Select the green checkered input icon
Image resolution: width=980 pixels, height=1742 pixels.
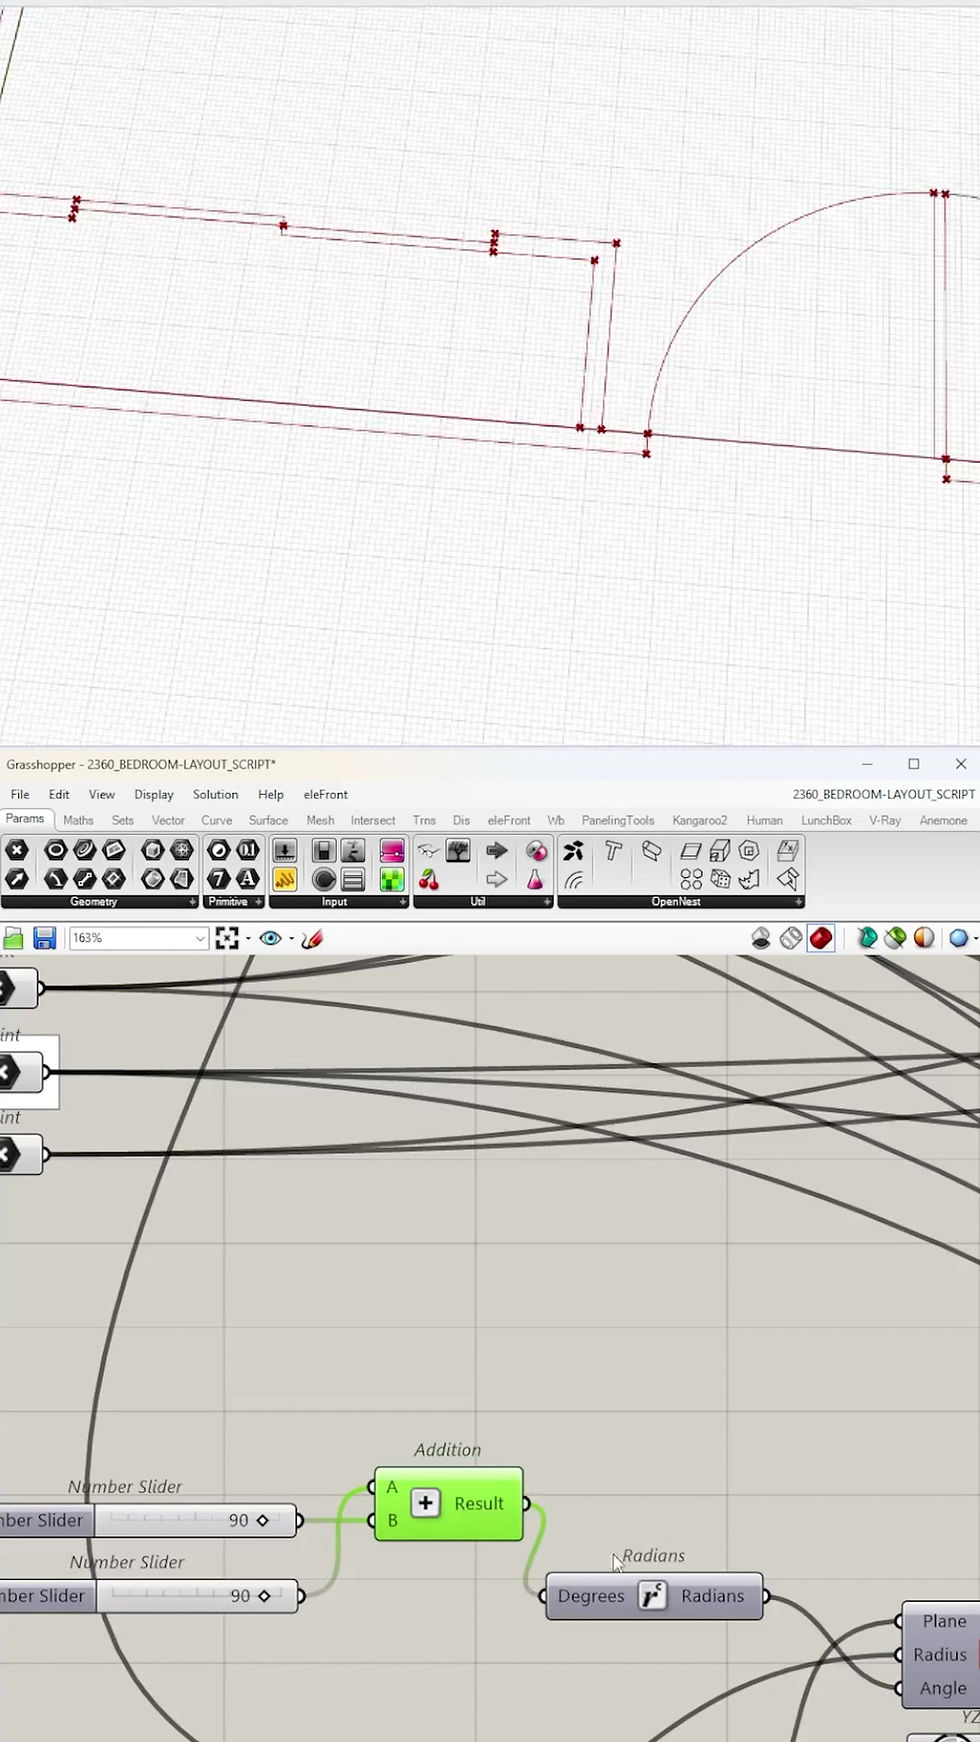click(392, 879)
